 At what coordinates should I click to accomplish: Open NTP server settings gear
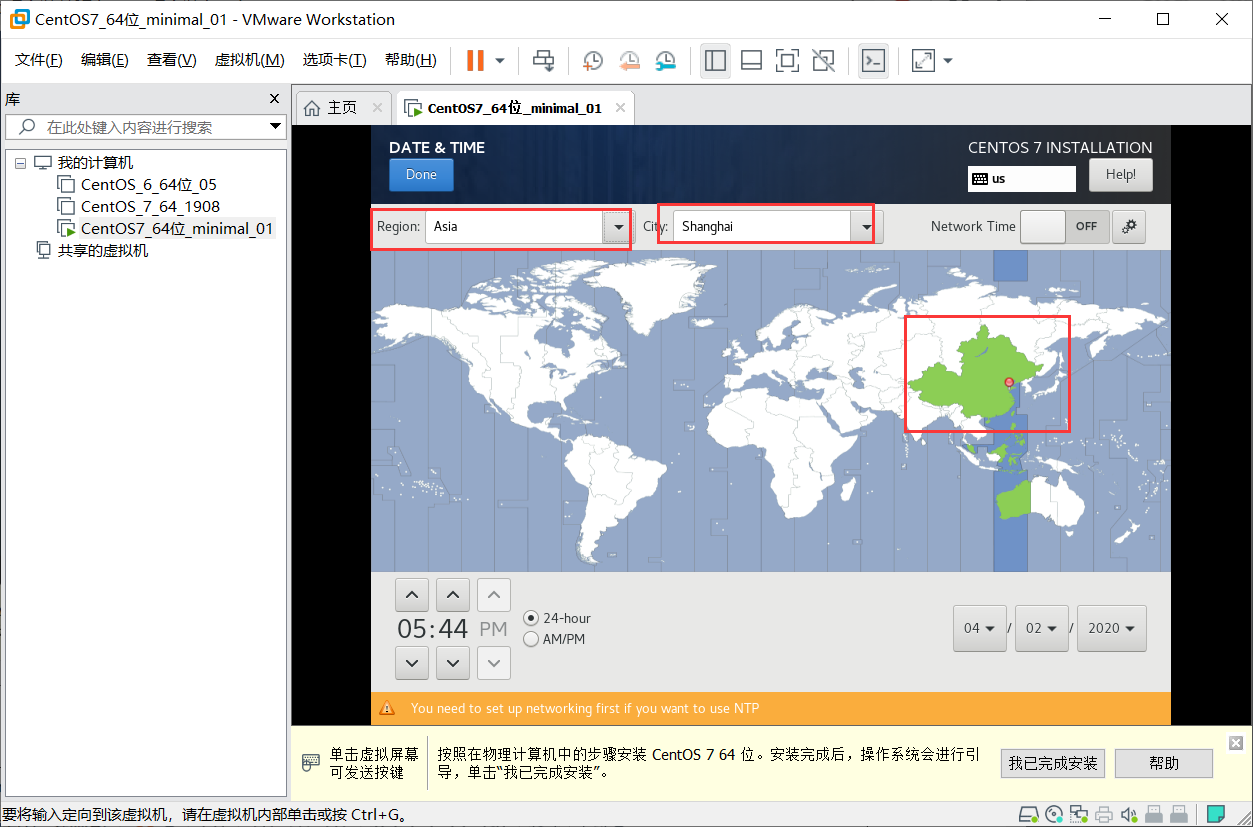click(x=1130, y=227)
